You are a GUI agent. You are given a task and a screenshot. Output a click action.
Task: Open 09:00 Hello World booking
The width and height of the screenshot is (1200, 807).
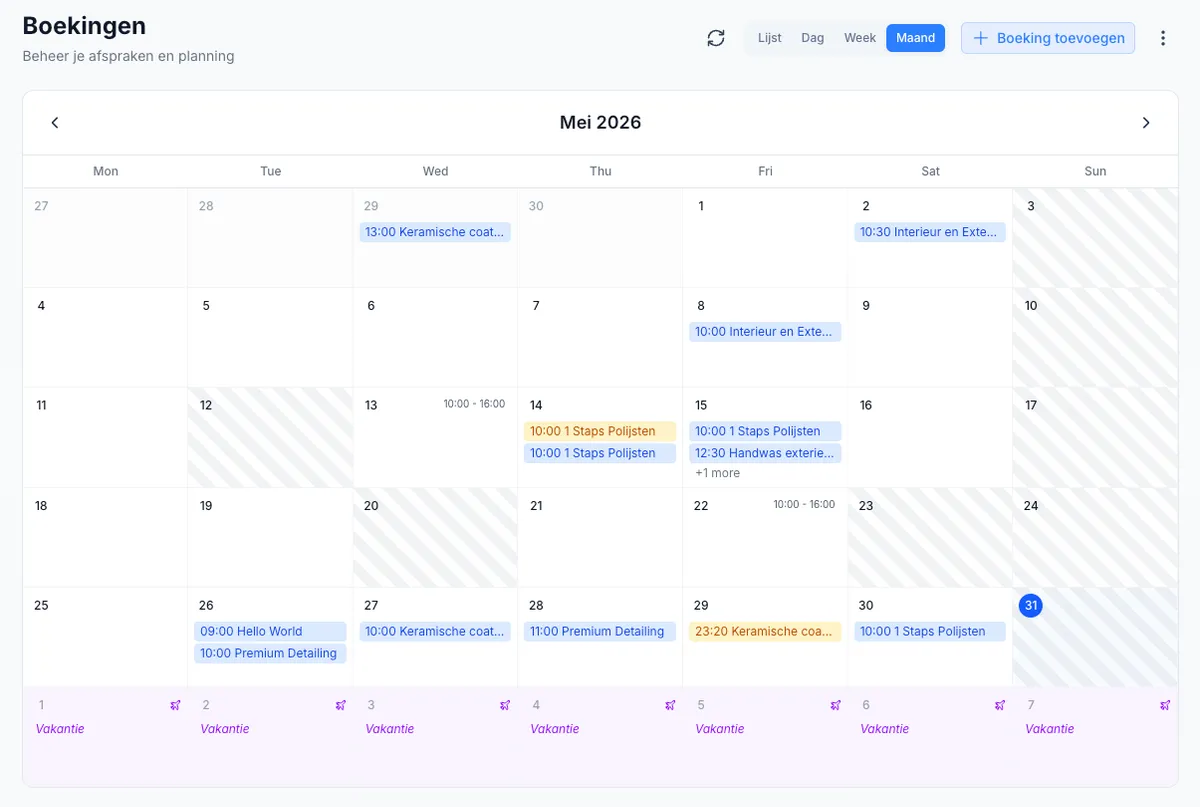point(270,632)
